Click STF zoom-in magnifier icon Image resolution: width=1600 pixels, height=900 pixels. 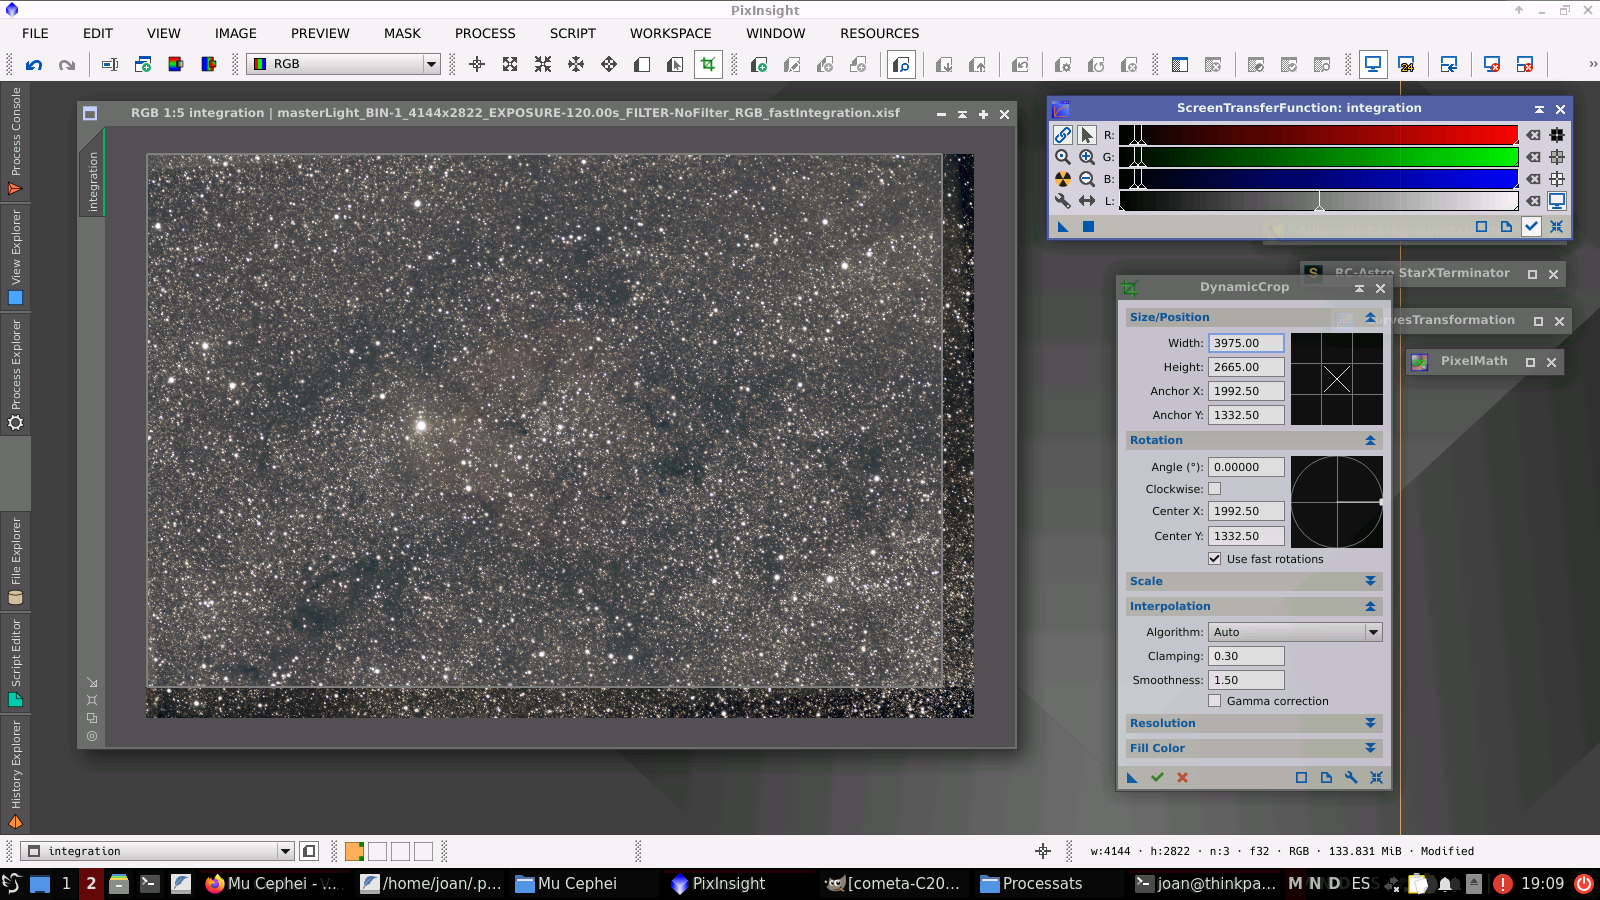(x=1087, y=157)
